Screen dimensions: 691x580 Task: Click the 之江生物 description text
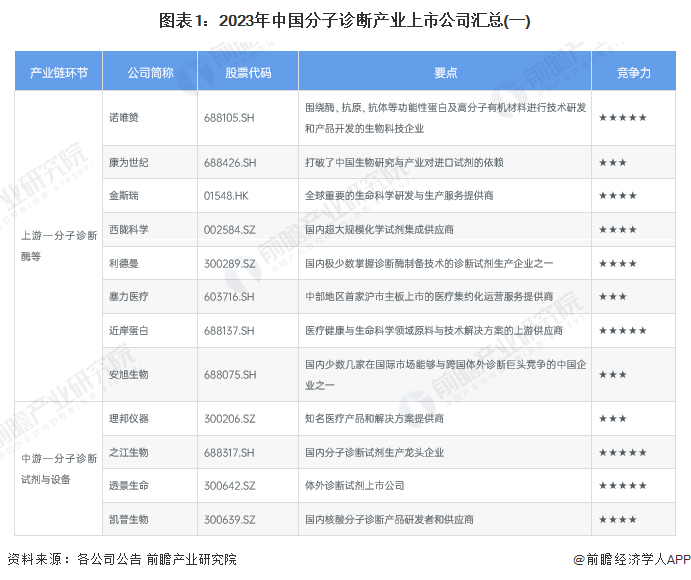[x=374, y=452]
